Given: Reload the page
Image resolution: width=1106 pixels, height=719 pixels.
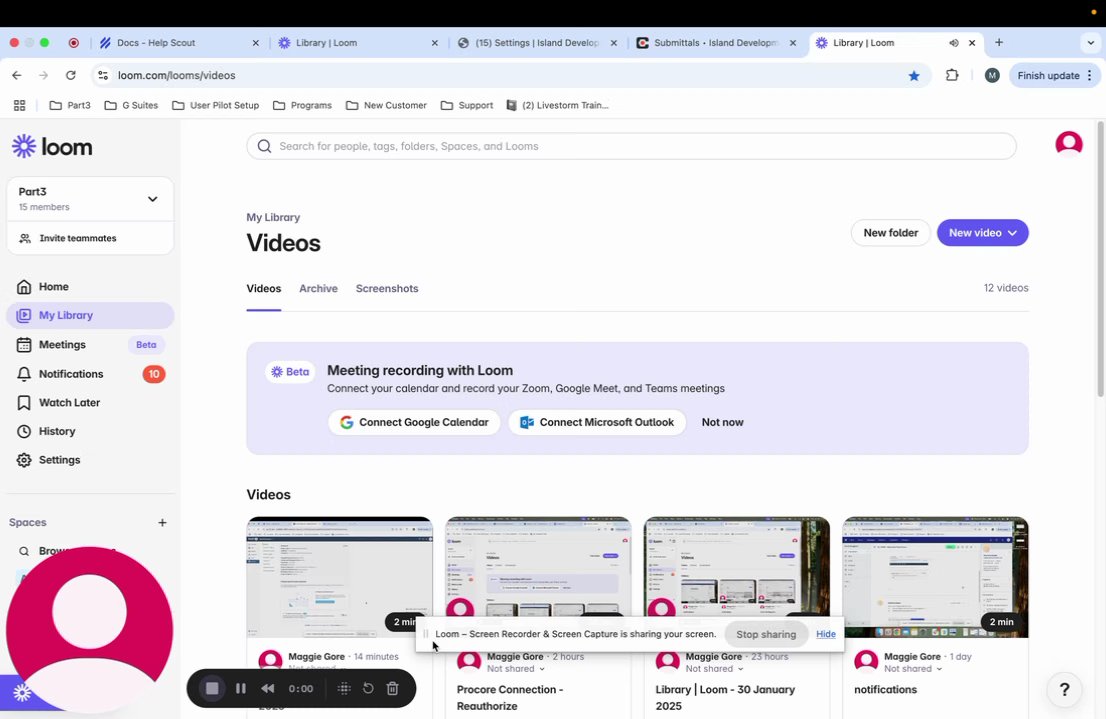Looking at the screenshot, I should point(71,75).
